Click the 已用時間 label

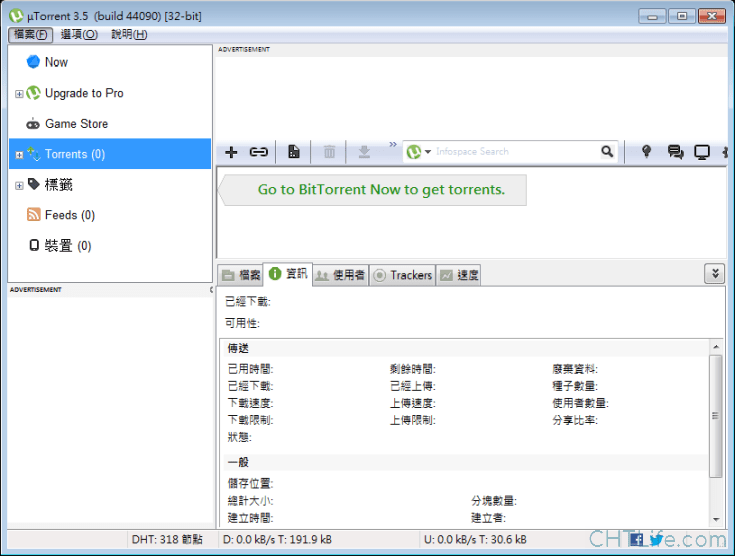pyautogui.click(x=250, y=369)
